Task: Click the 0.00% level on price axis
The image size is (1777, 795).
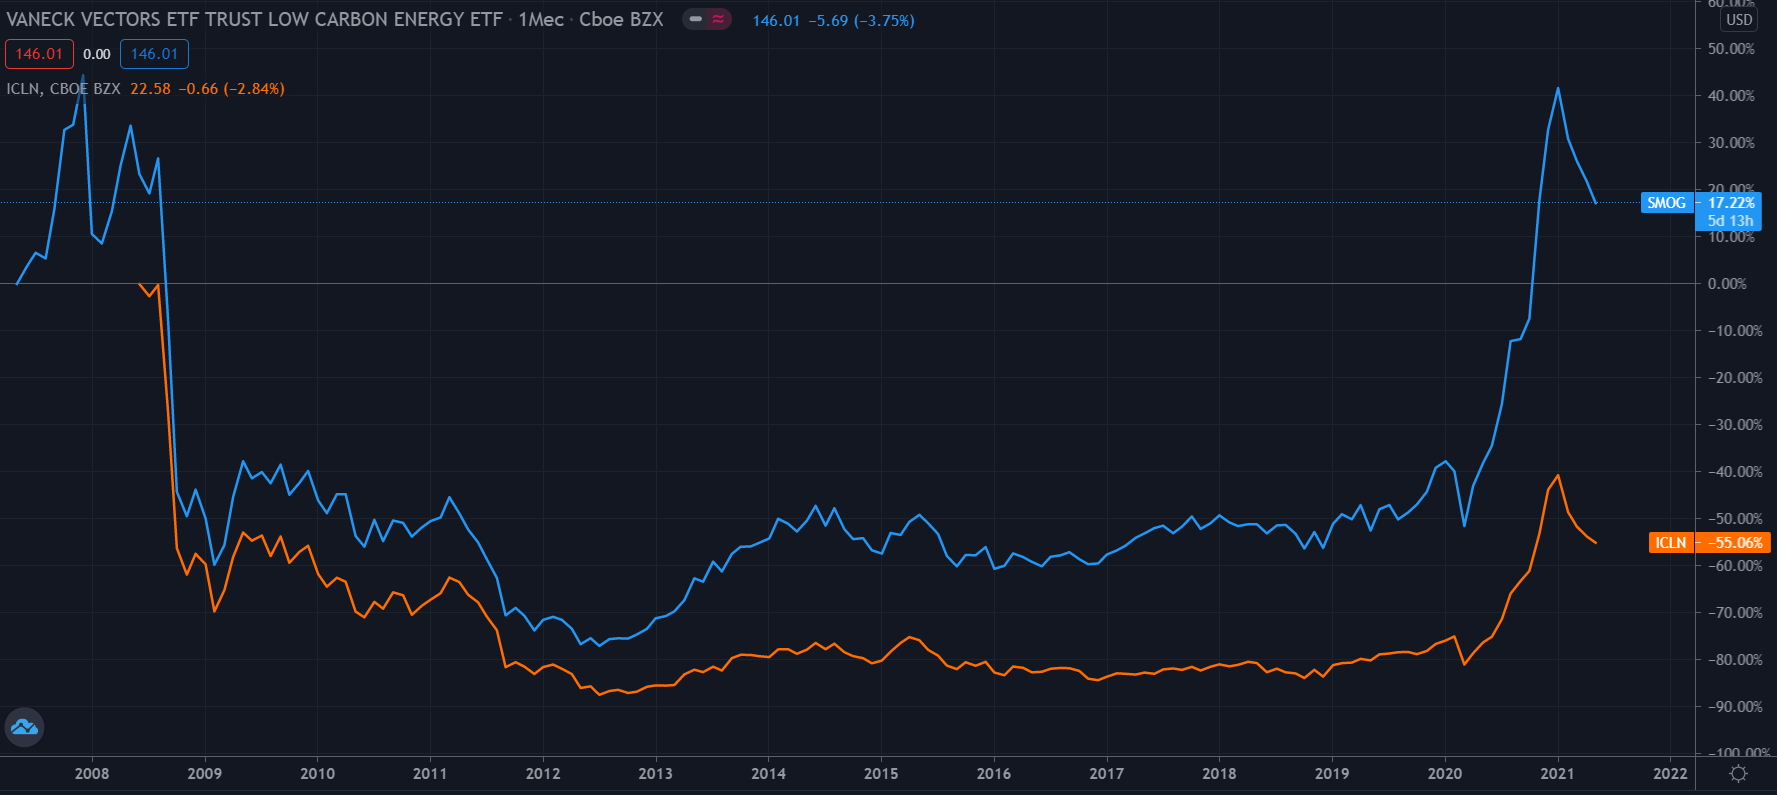Action: coord(1727,284)
